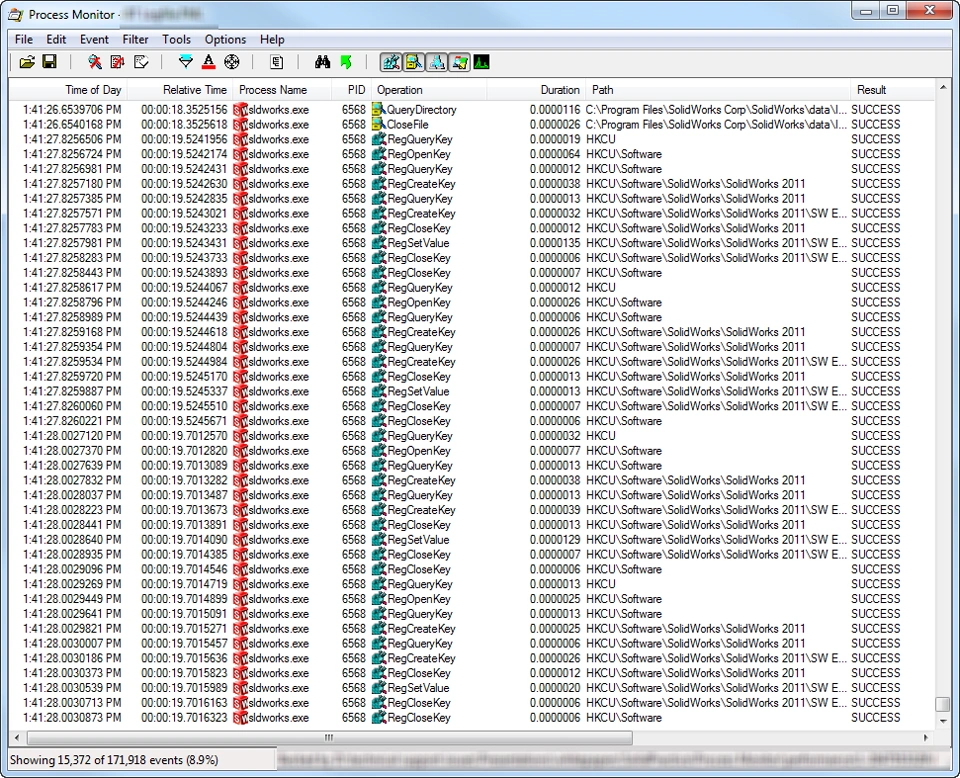Open the Filter dialog funnel icon

point(186,62)
